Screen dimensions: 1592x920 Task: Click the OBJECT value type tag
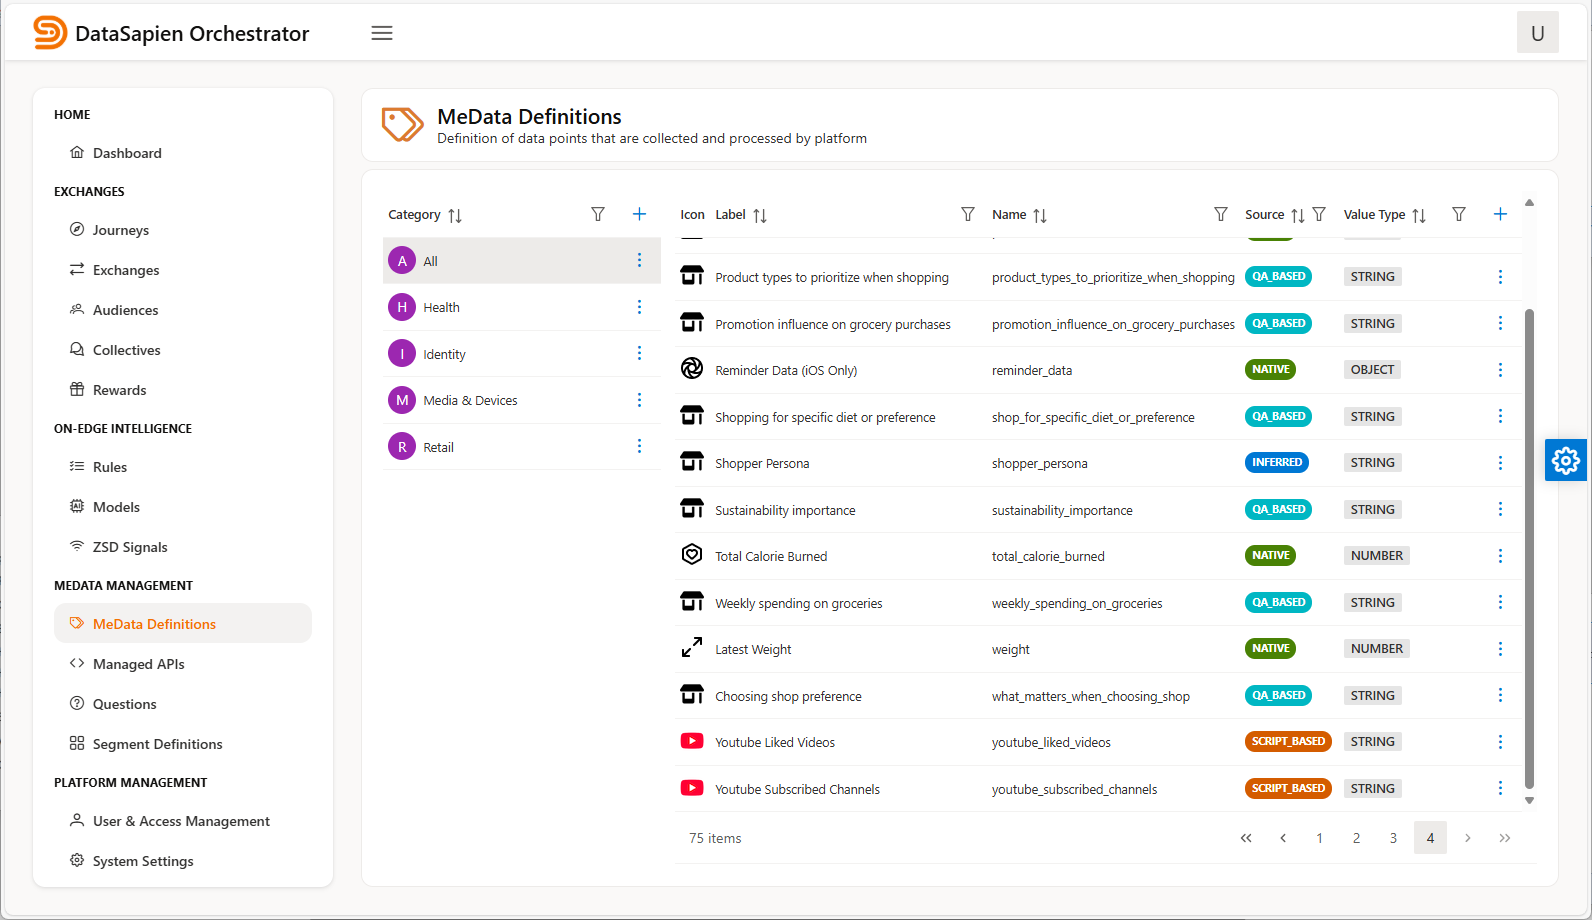(1372, 370)
